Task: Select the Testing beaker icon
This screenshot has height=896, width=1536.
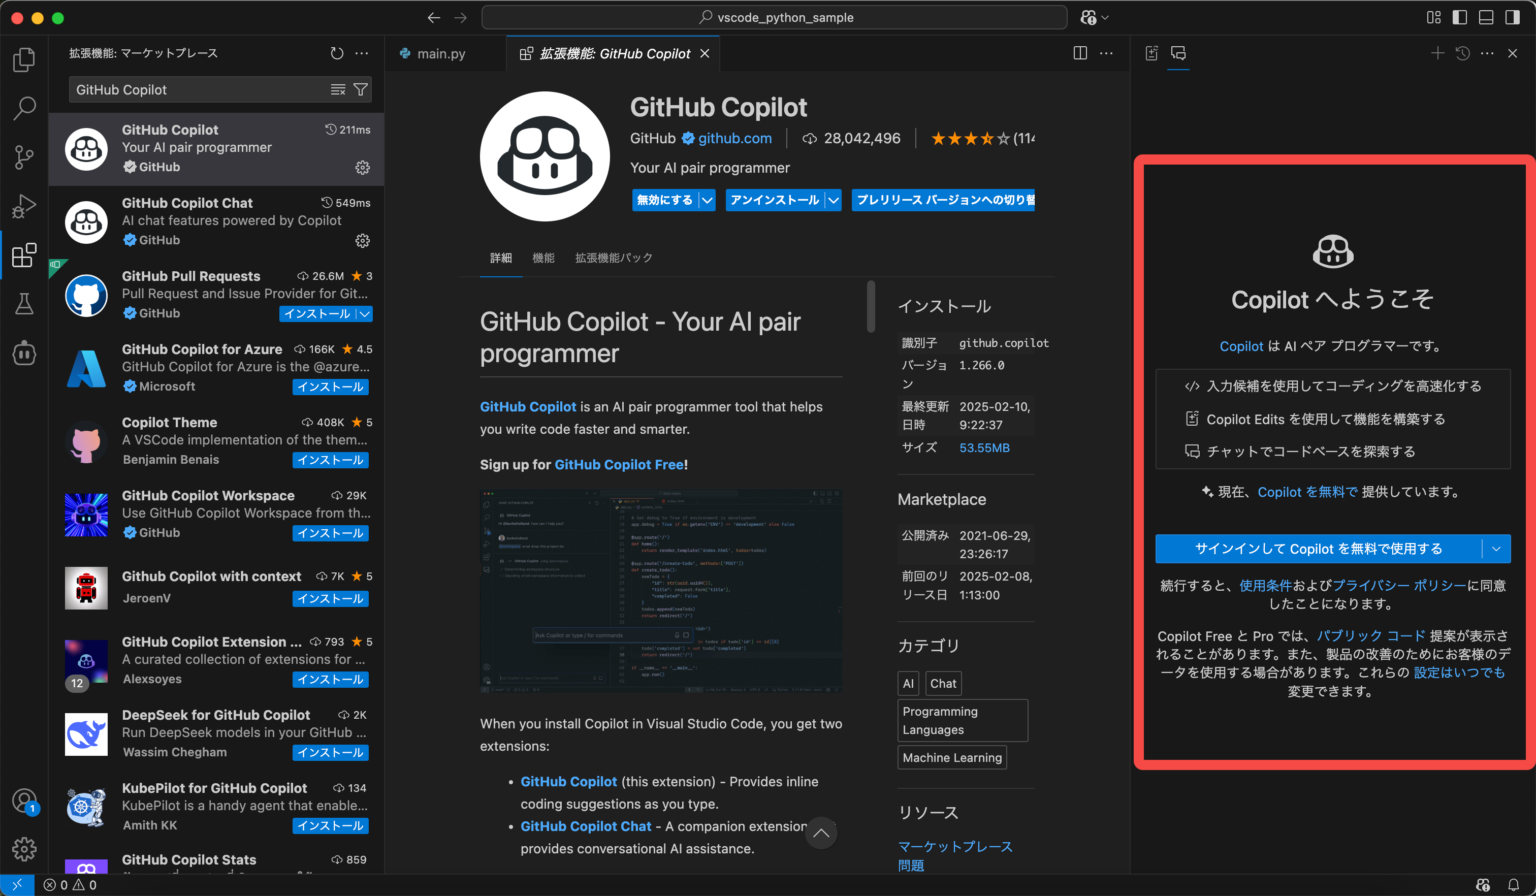Action: click(x=24, y=304)
